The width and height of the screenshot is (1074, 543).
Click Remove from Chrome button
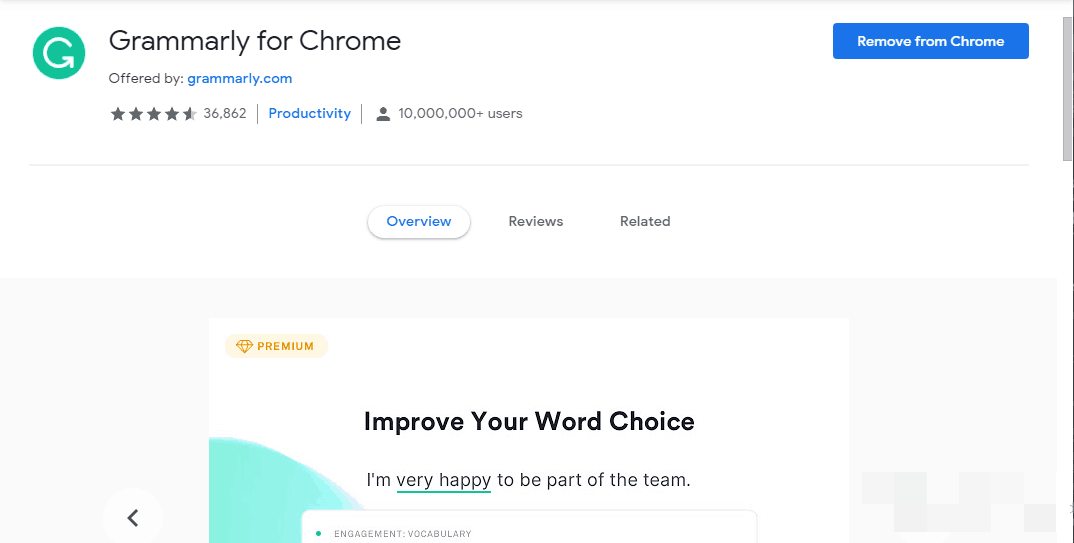point(930,41)
